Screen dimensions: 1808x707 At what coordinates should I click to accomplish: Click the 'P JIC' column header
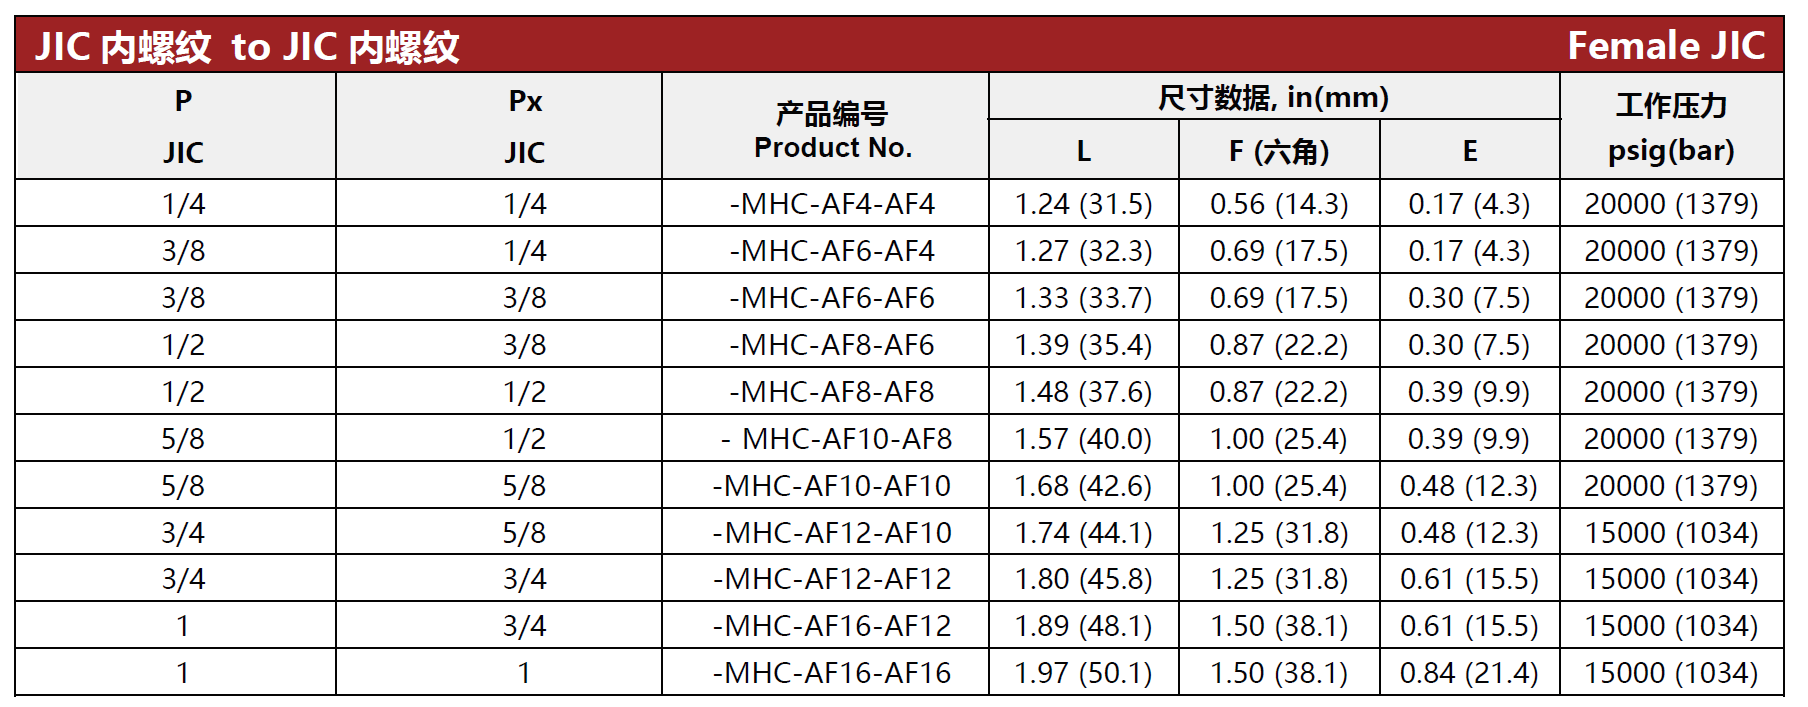tap(183, 127)
